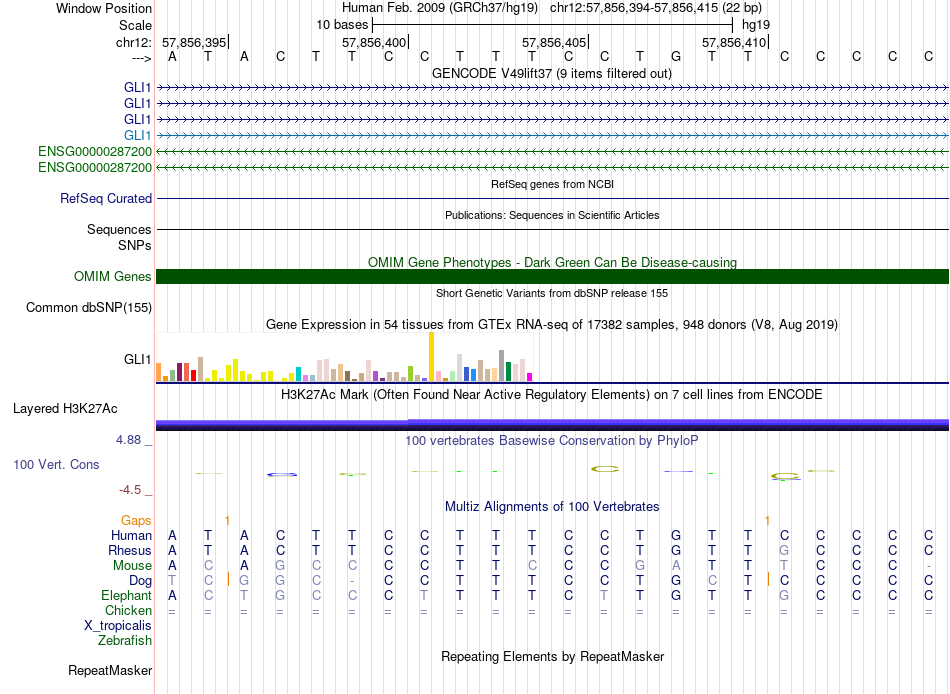
Task: Click the dark green OMIM Genes bar
Action: tap(552, 276)
